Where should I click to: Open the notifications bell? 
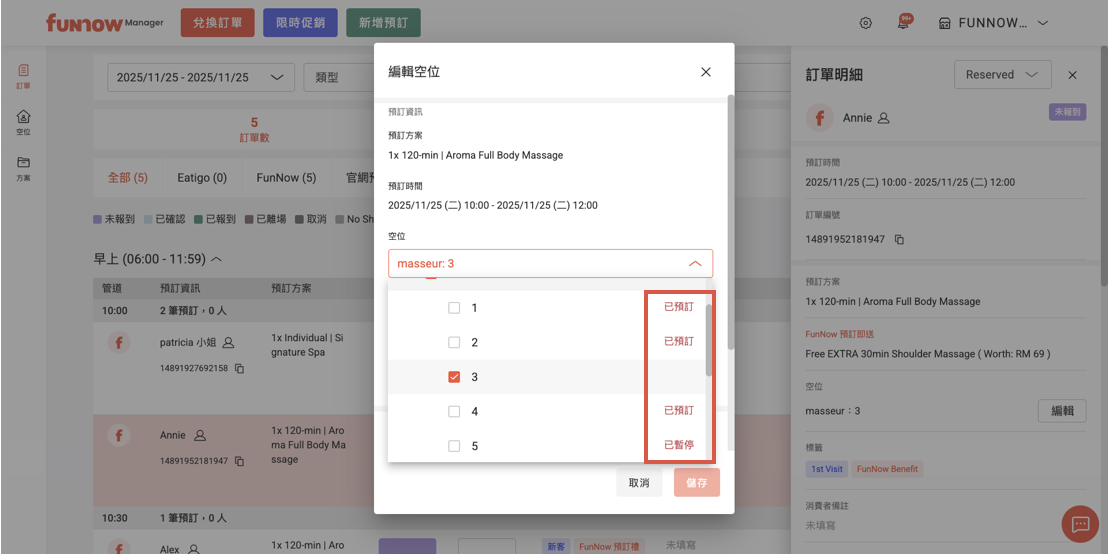903,23
